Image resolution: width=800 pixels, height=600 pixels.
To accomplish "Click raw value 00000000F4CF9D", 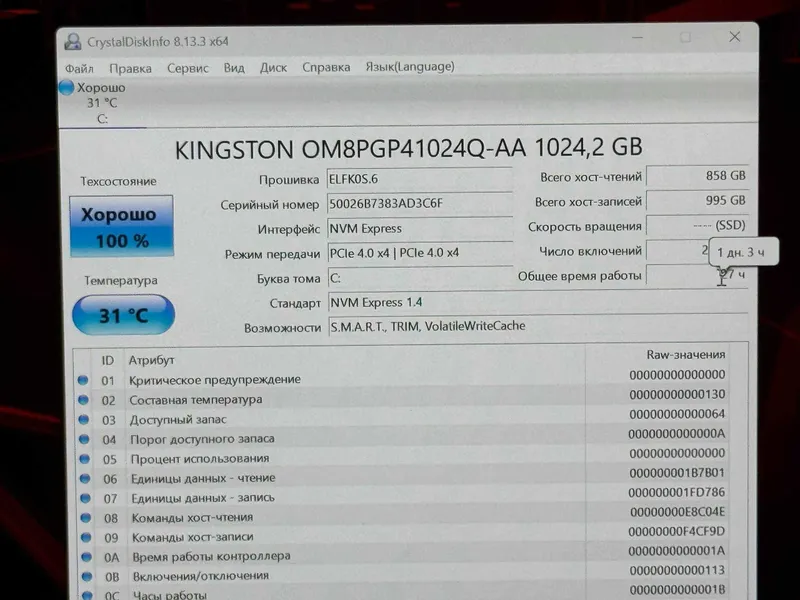I will 677,531.
